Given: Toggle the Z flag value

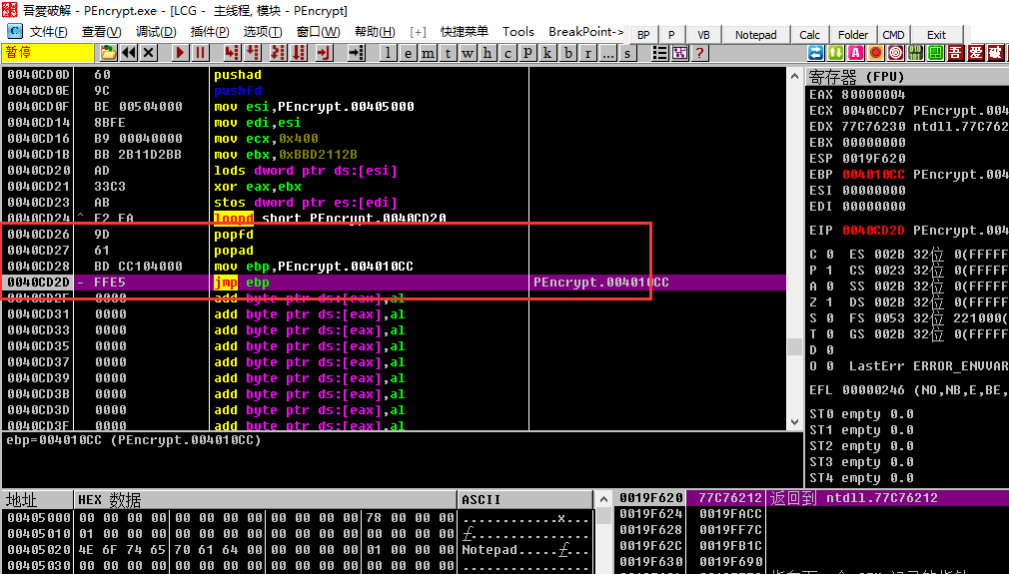Looking at the screenshot, I should click(x=829, y=302).
